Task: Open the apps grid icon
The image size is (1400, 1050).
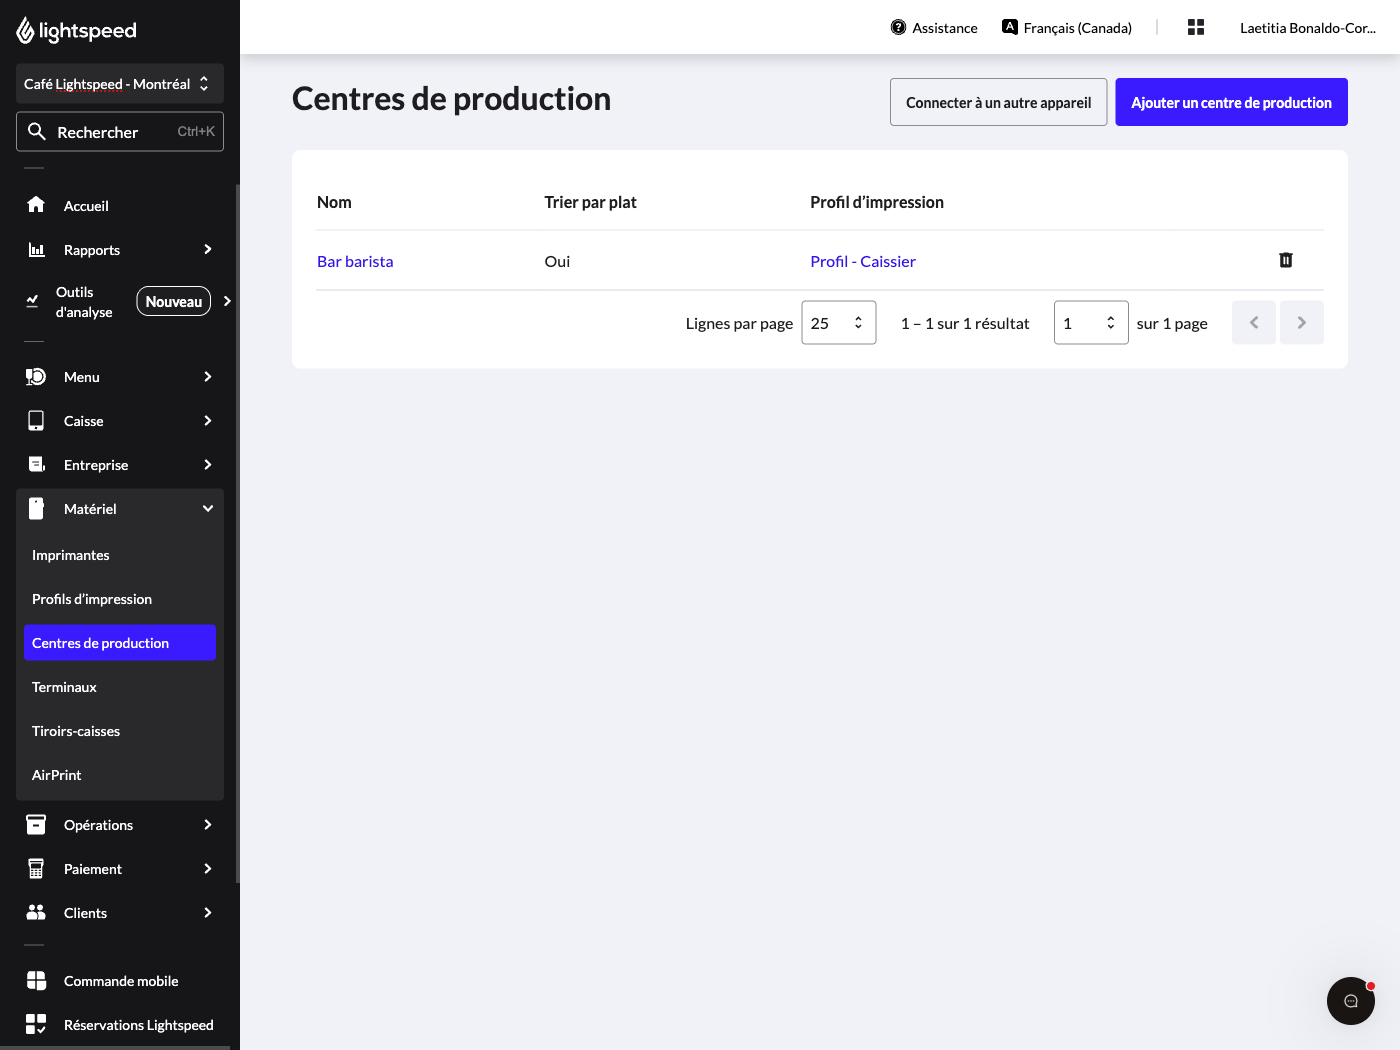Action: 1196,27
